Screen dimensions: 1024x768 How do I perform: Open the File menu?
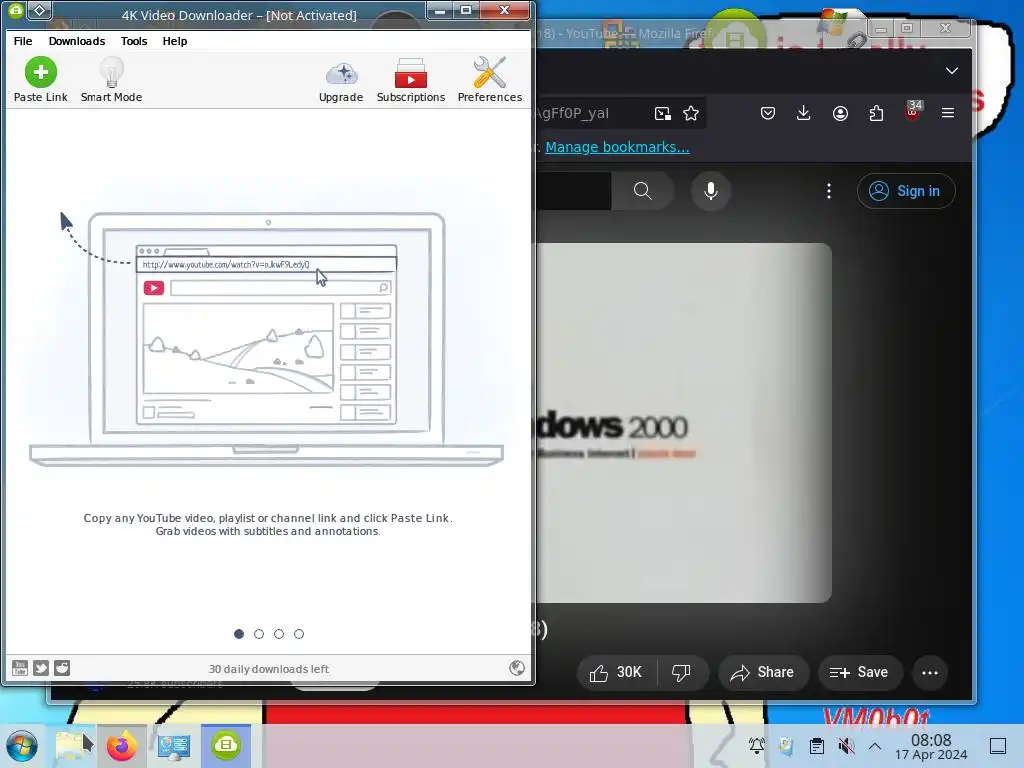(x=23, y=40)
